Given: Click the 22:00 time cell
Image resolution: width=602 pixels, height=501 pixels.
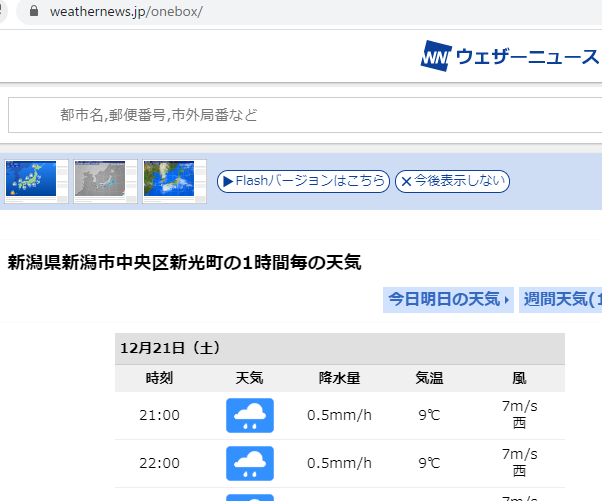Looking at the screenshot, I should (x=159, y=463).
